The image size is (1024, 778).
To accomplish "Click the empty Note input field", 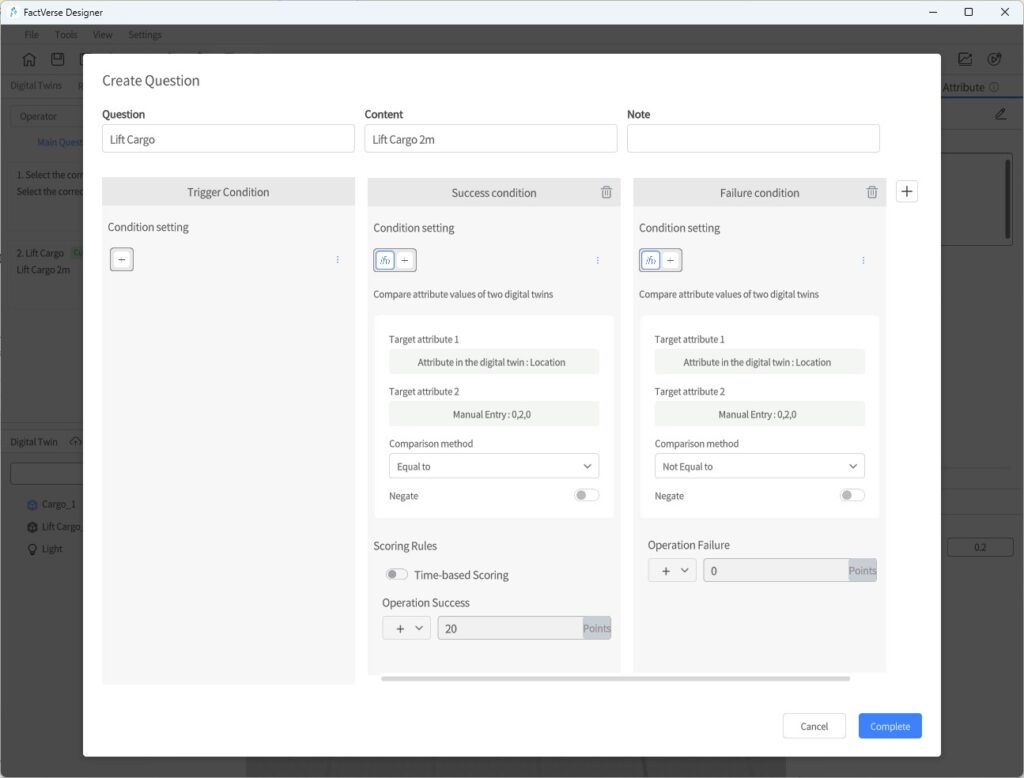I will click(x=753, y=139).
